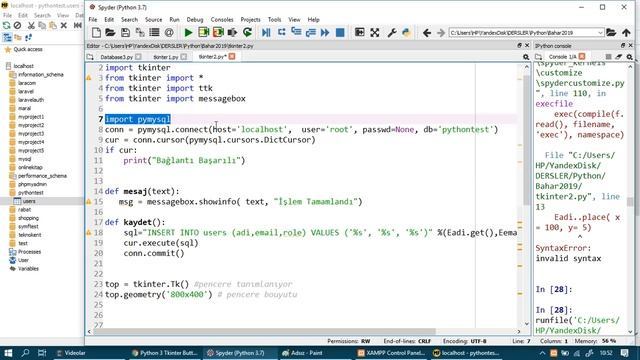Switch to Database3.py tab
This screenshot has height=360, width=640.
[116, 57]
